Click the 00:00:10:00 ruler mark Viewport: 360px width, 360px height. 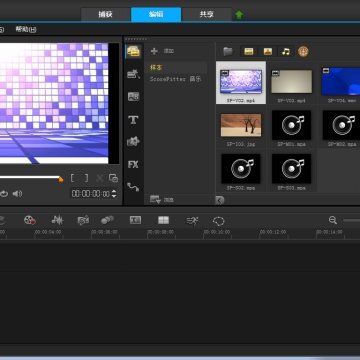(x=217, y=232)
